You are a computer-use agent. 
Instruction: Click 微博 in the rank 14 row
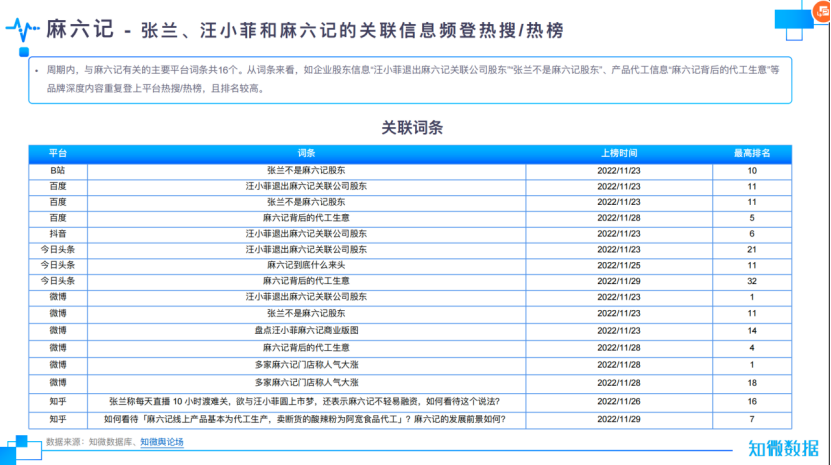(x=58, y=330)
